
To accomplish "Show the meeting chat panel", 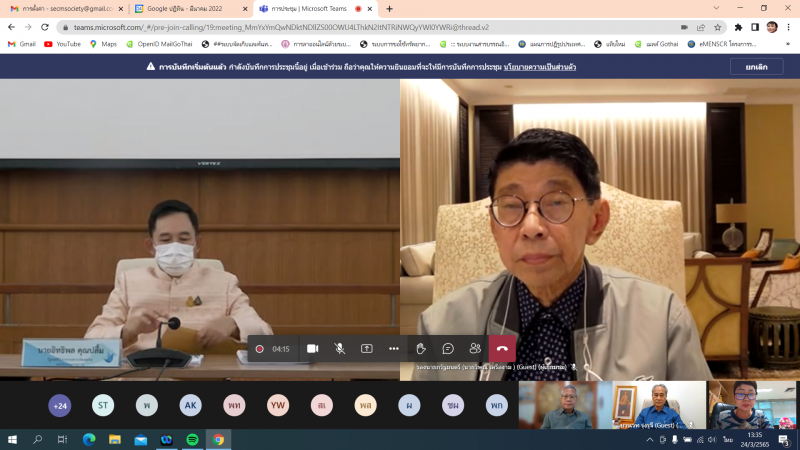I will pyautogui.click(x=448, y=348).
